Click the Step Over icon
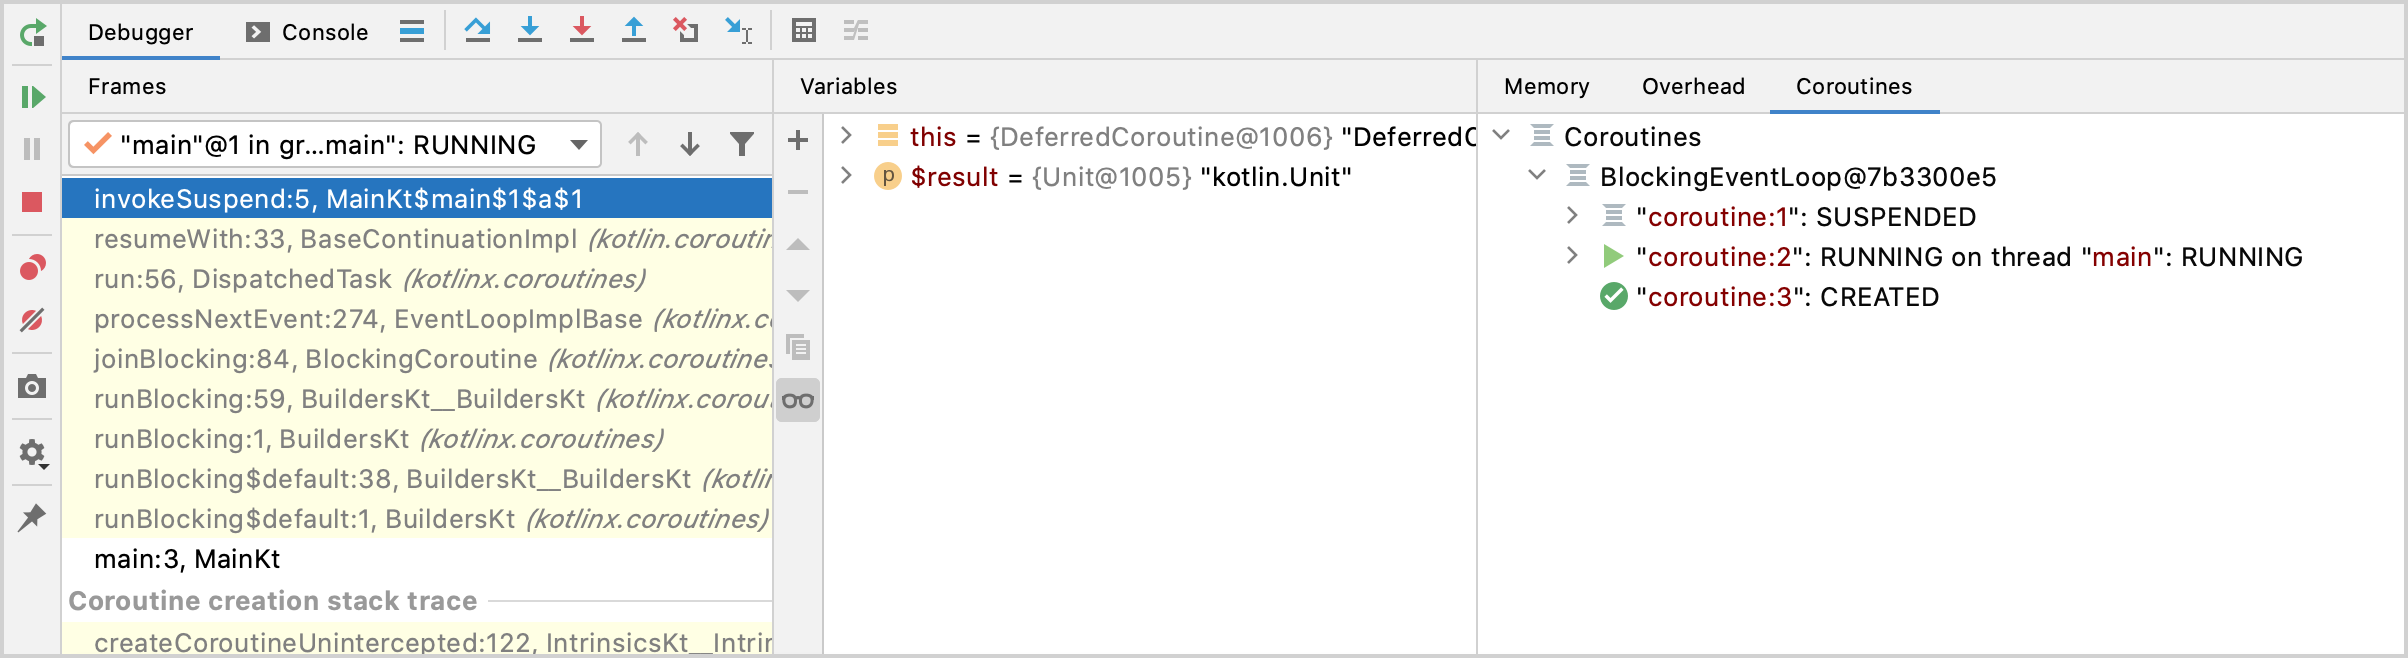Image resolution: width=2408 pixels, height=658 pixels. (x=477, y=30)
